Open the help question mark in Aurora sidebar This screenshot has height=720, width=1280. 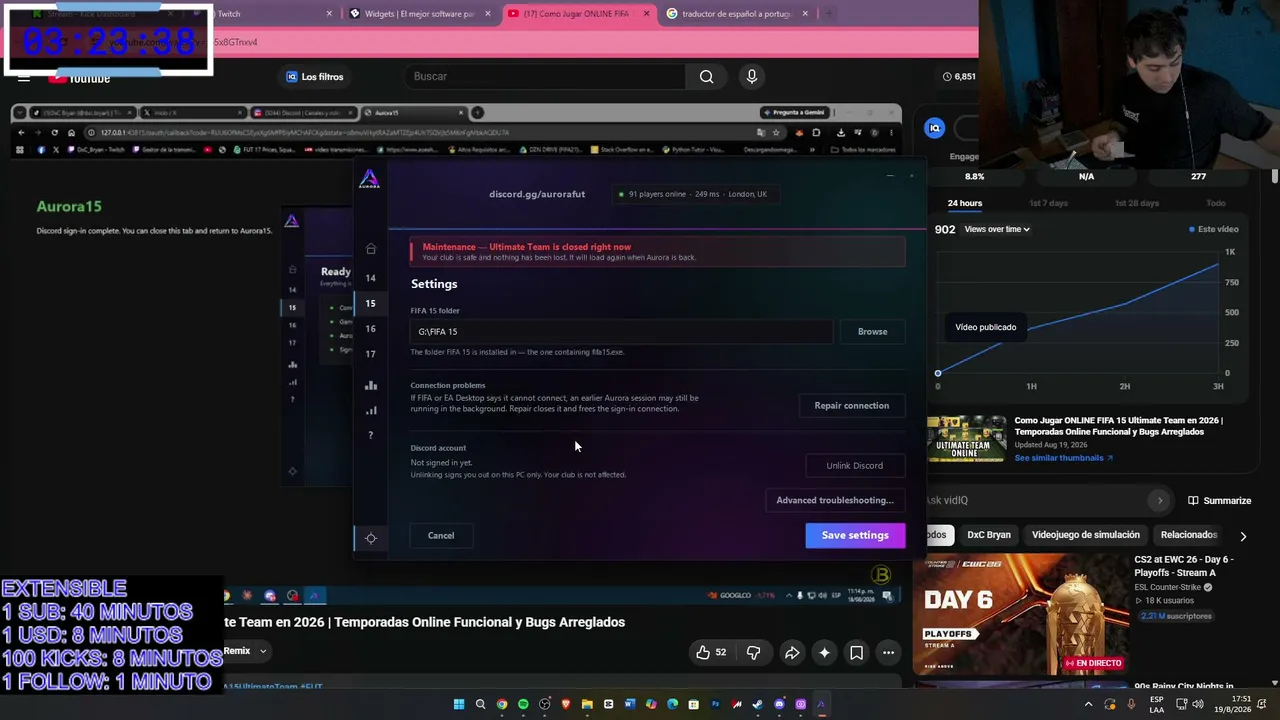(370, 435)
